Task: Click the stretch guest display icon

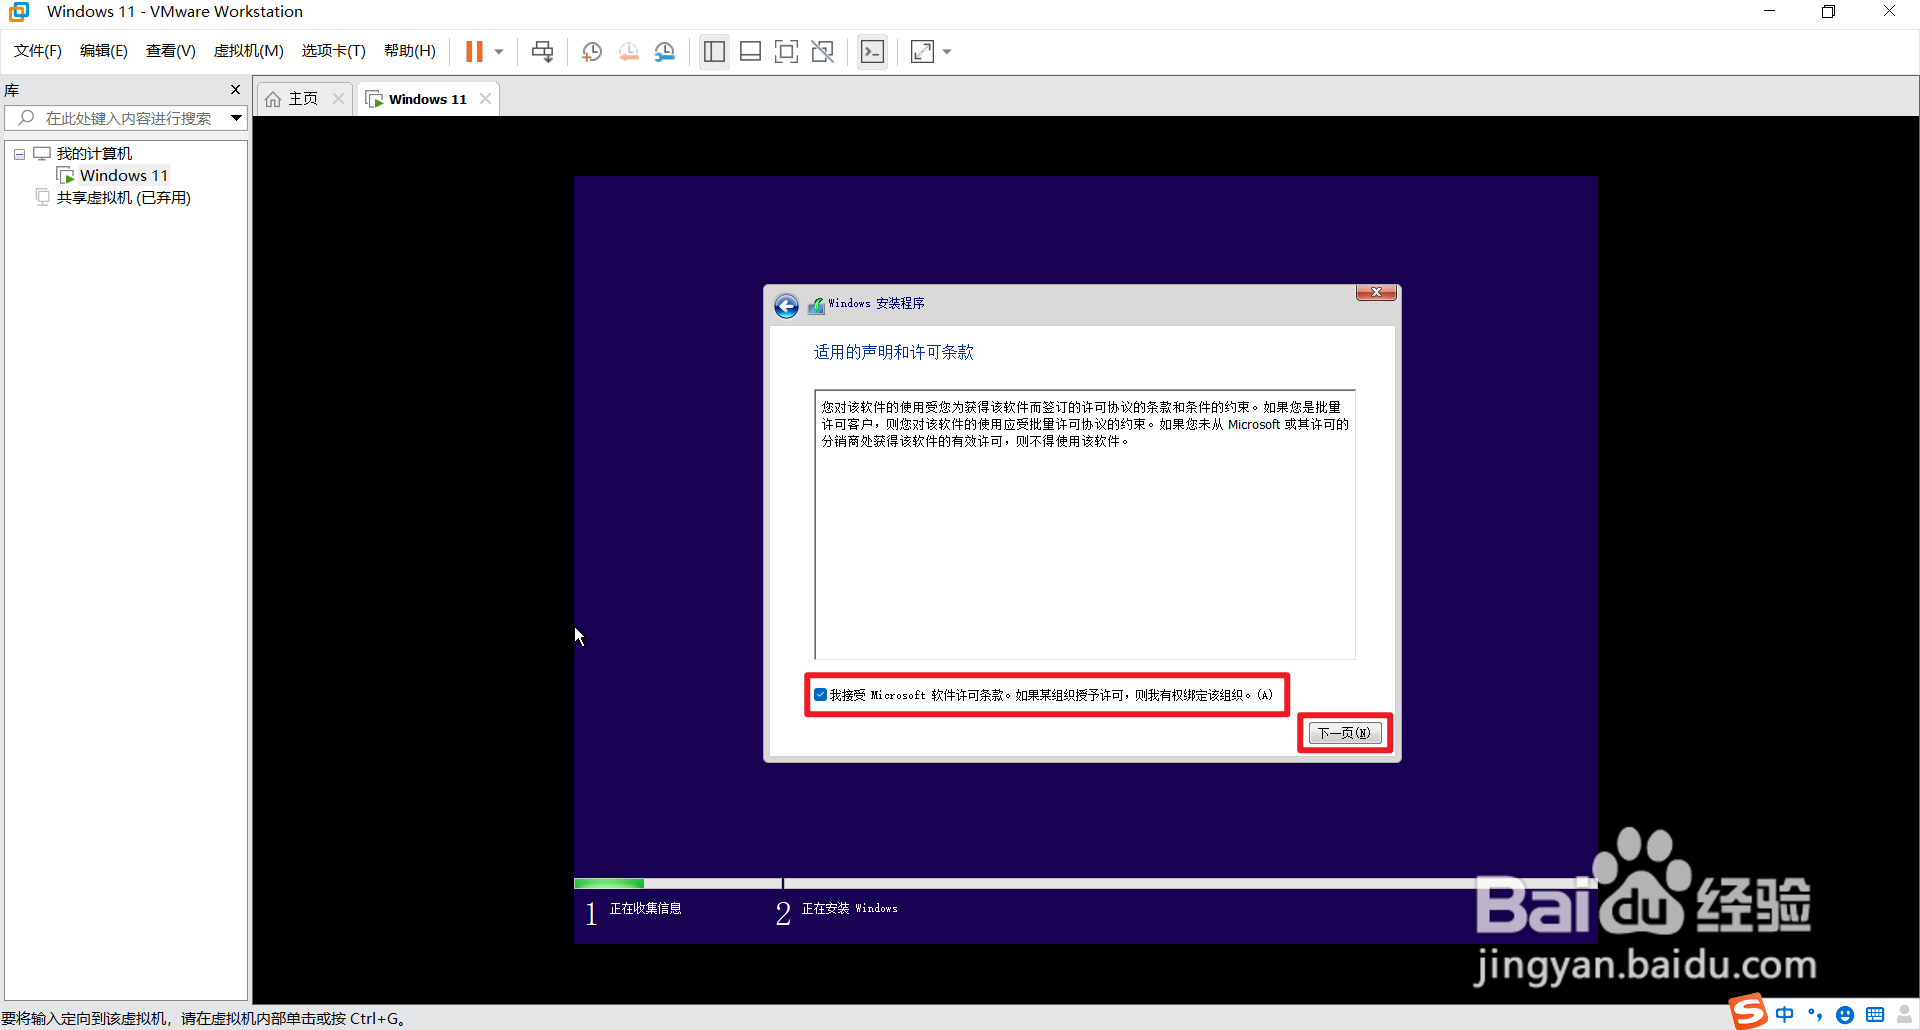Action: pos(922,51)
